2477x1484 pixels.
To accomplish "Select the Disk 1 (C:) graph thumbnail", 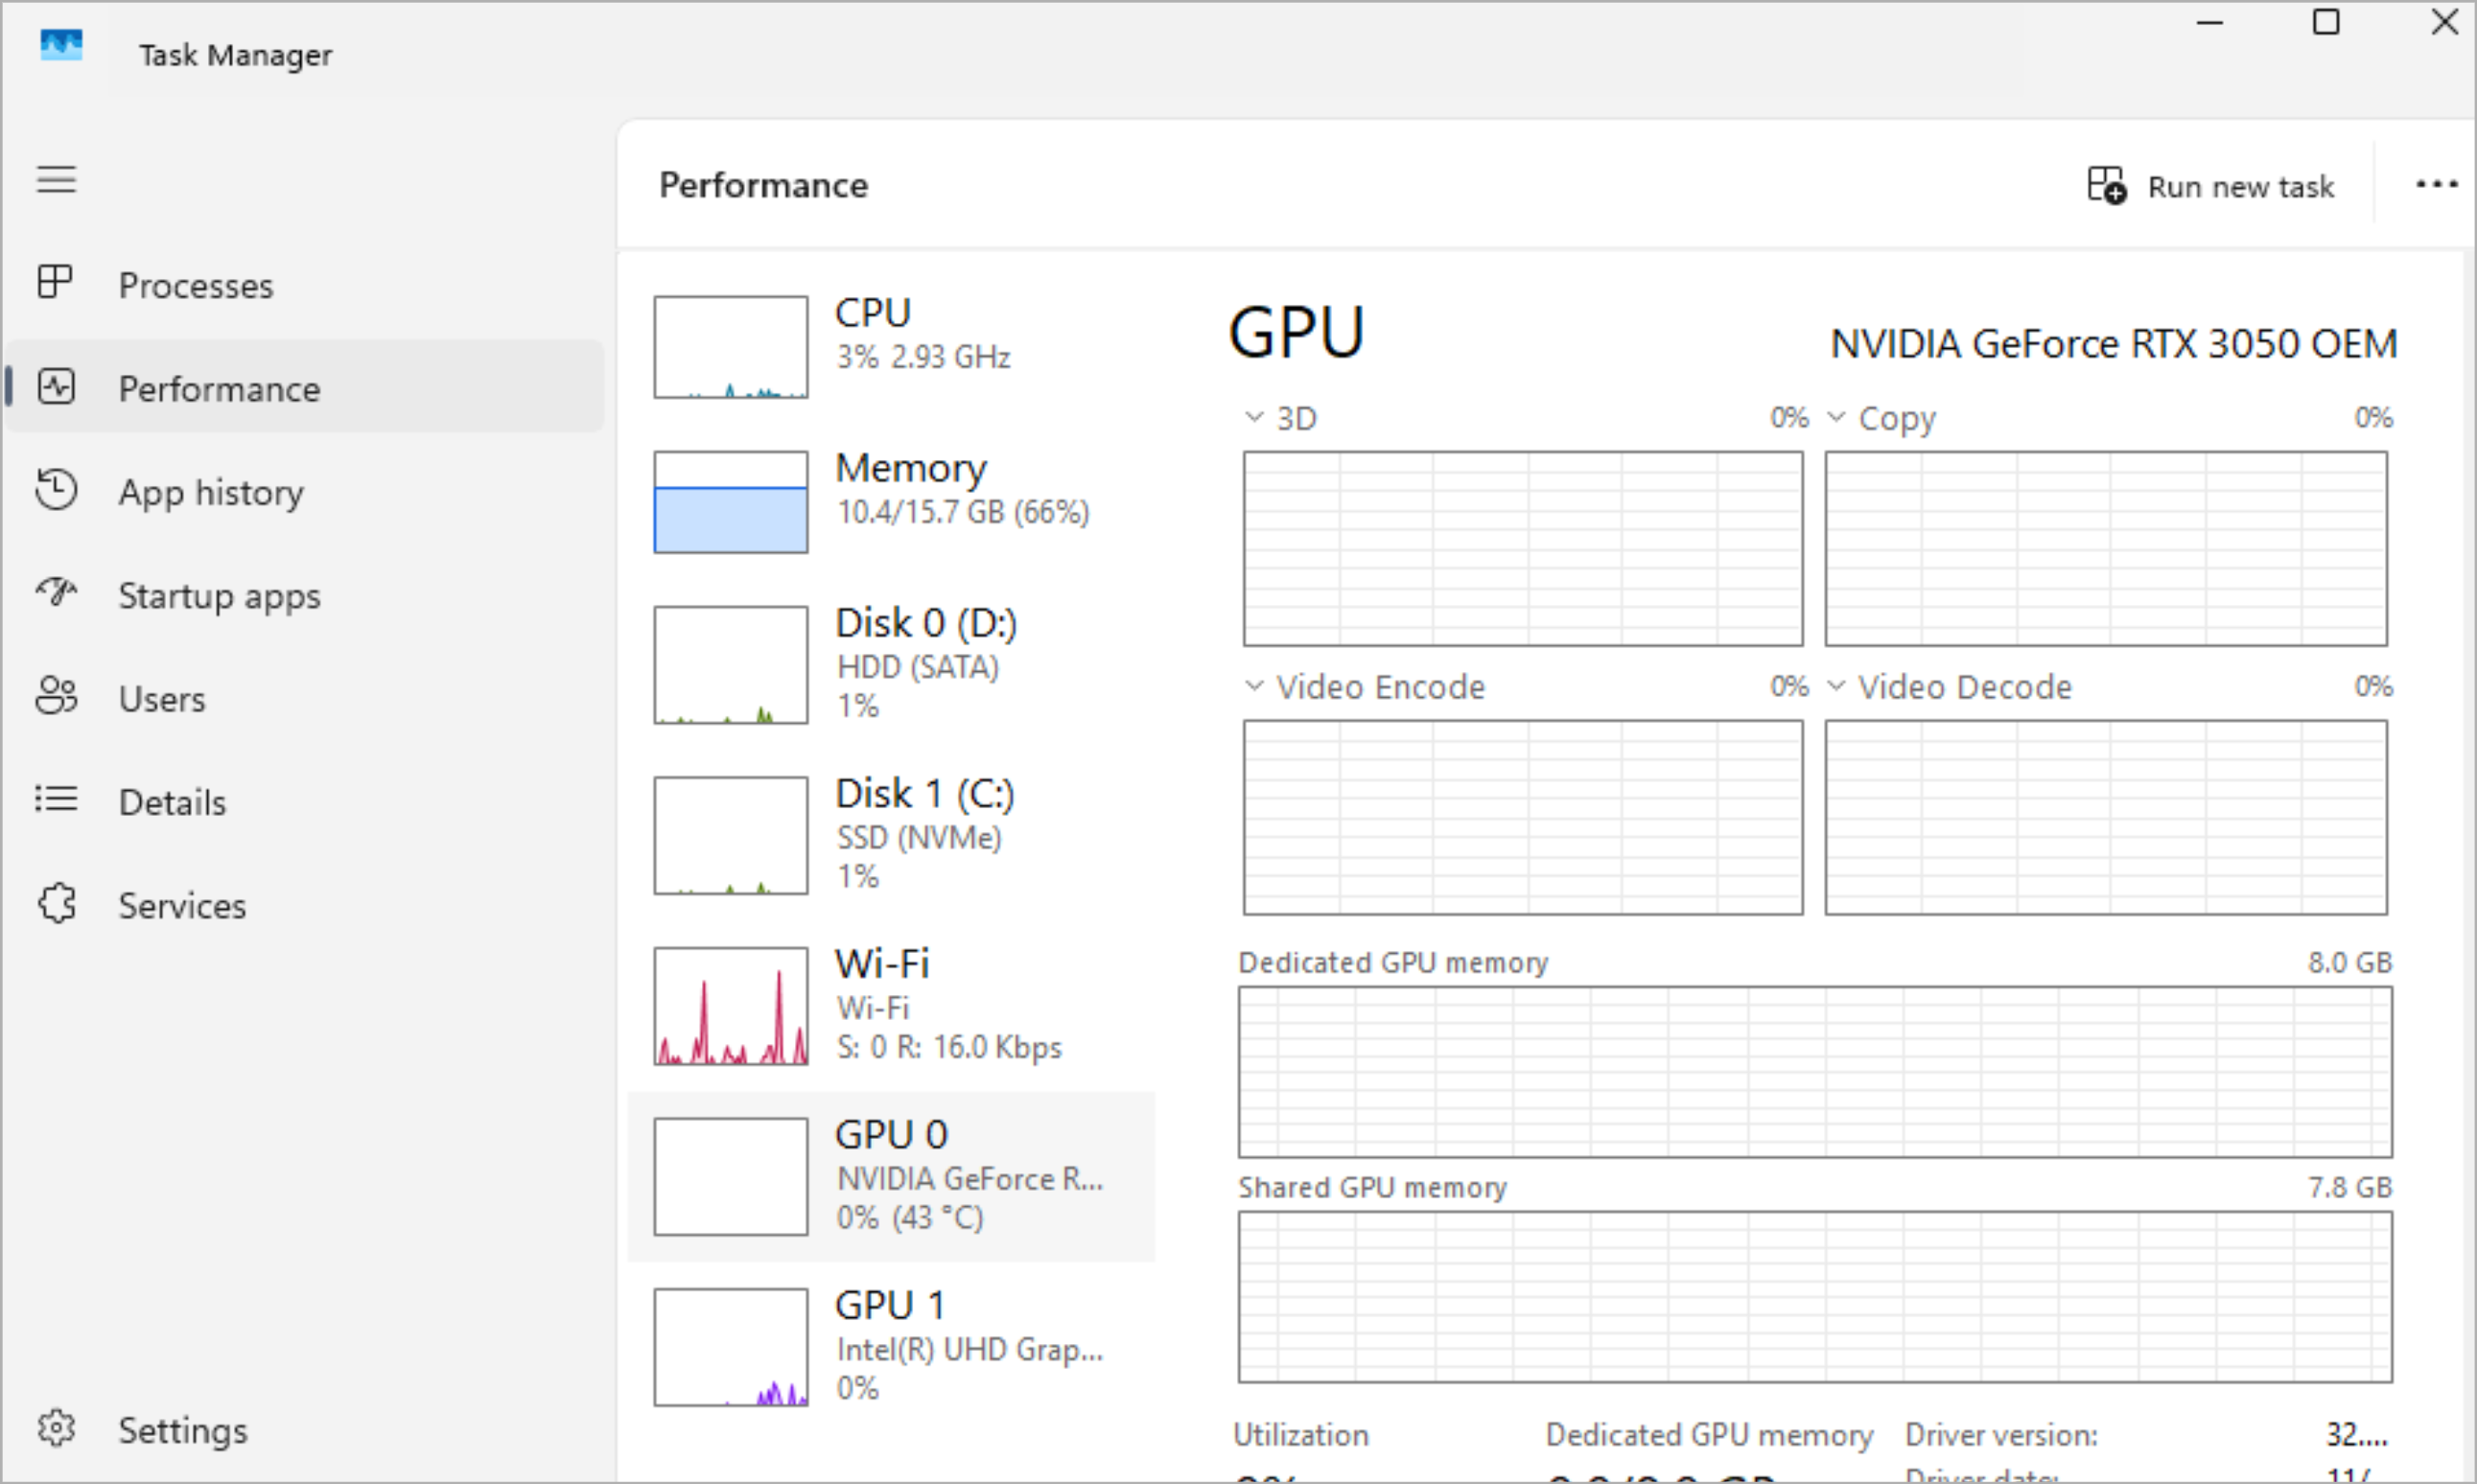I will [731, 836].
